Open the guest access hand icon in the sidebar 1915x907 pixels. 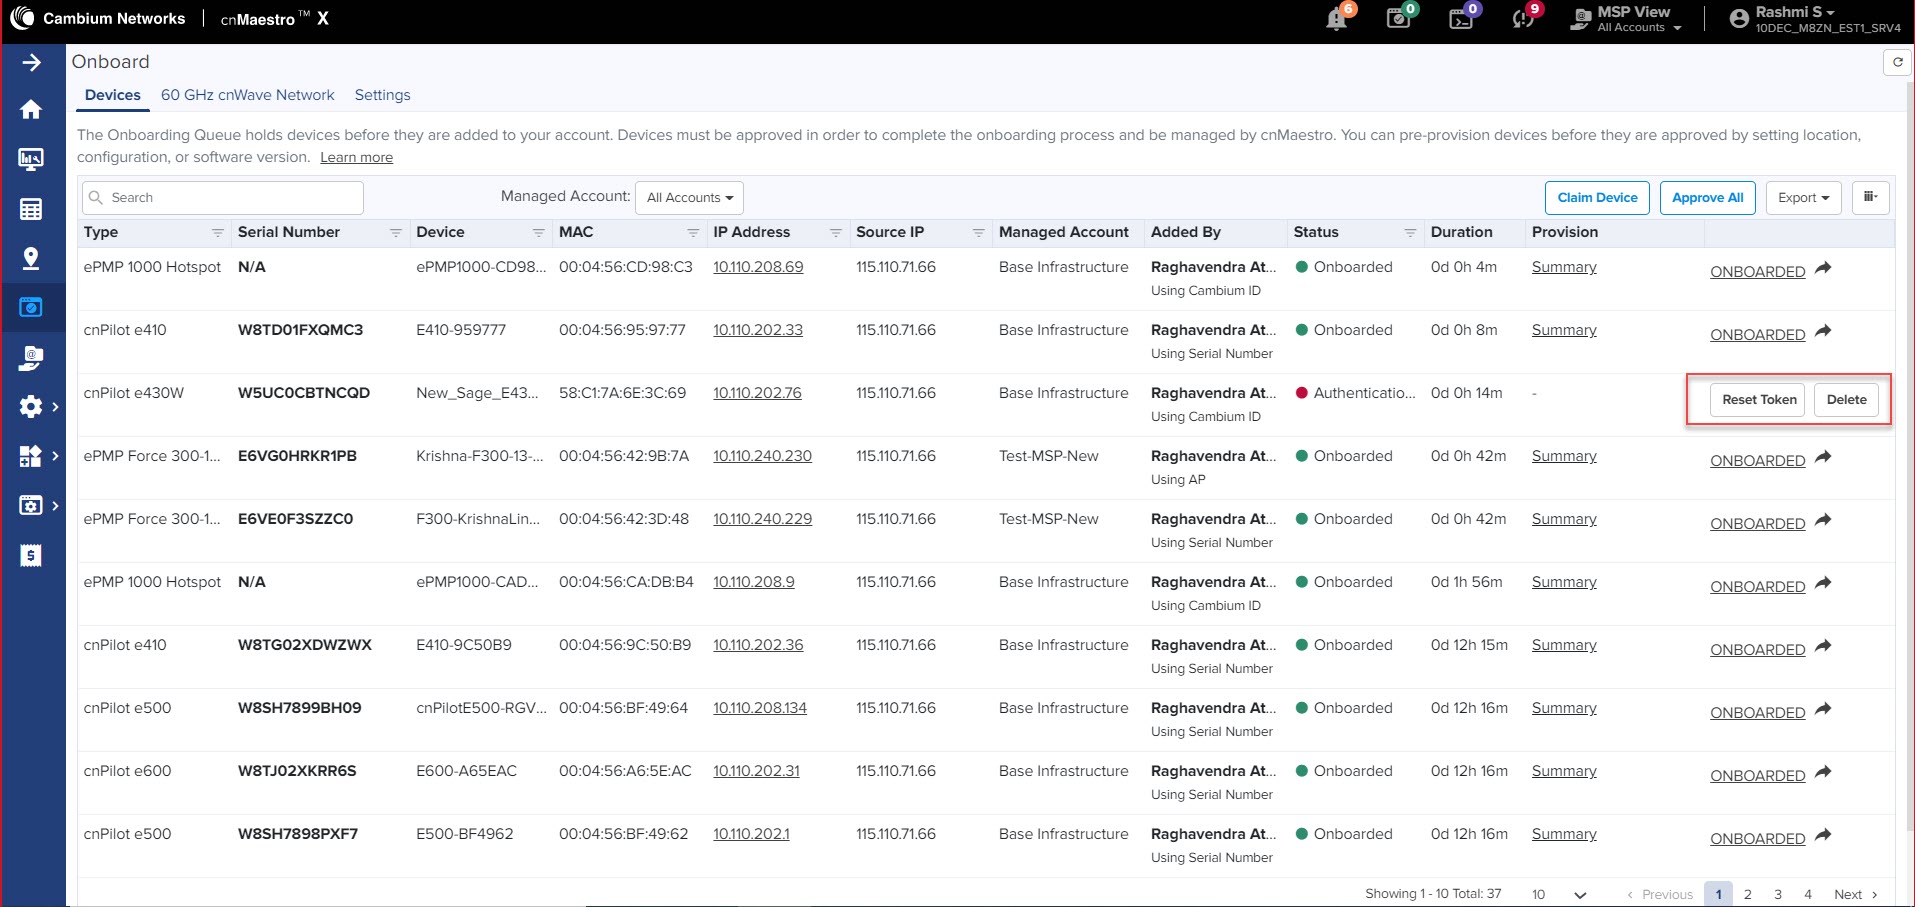point(32,358)
